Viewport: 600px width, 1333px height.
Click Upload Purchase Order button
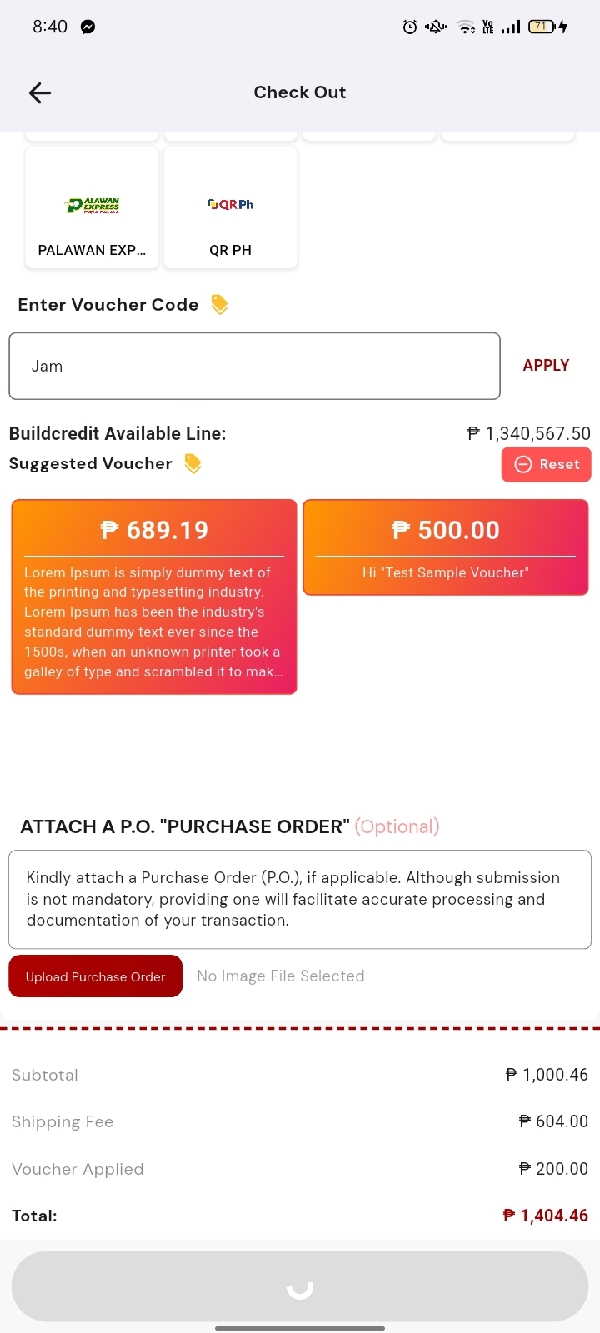96,977
